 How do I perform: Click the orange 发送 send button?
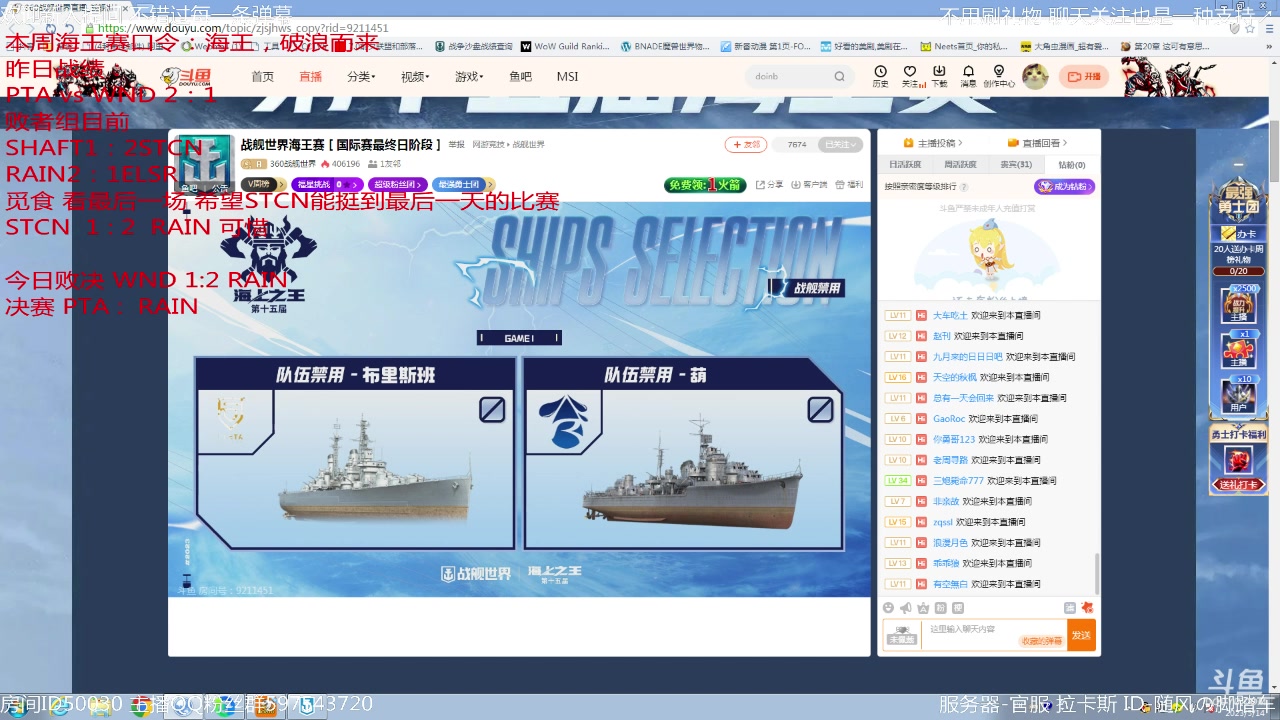click(x=1081, y=635)
